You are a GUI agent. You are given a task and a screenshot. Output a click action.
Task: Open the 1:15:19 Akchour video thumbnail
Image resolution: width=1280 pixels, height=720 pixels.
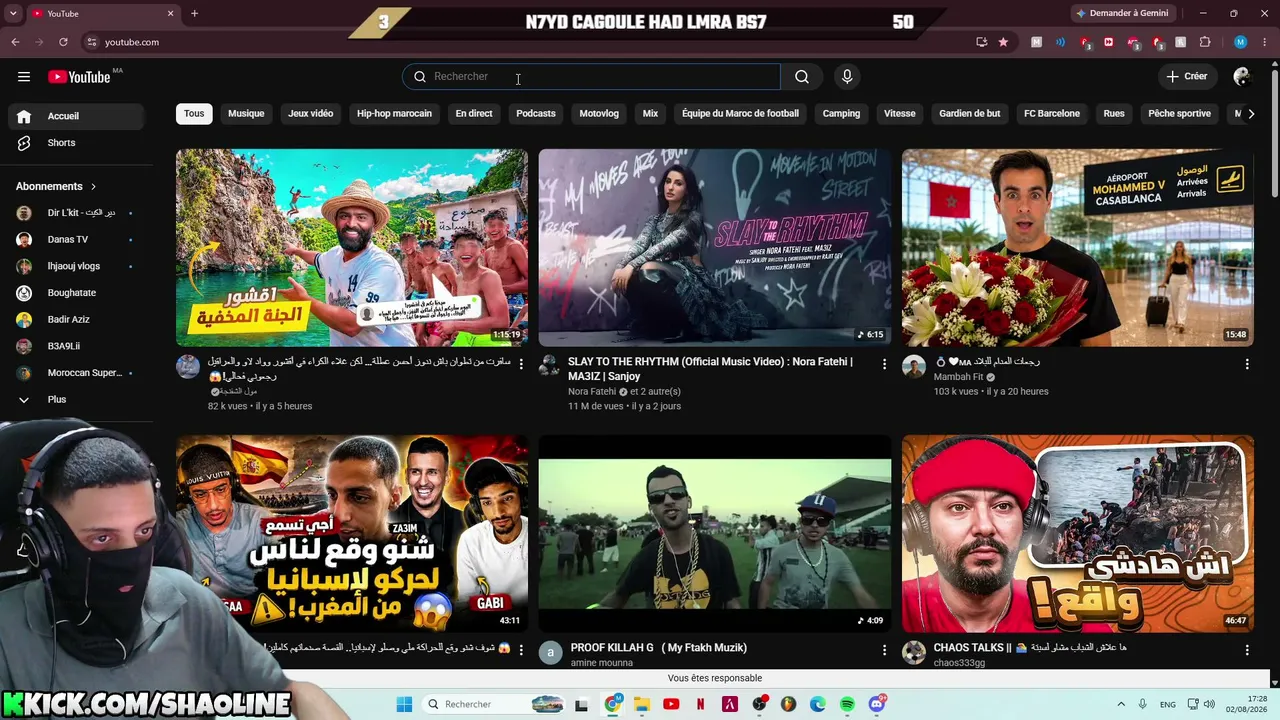point(352,248)
